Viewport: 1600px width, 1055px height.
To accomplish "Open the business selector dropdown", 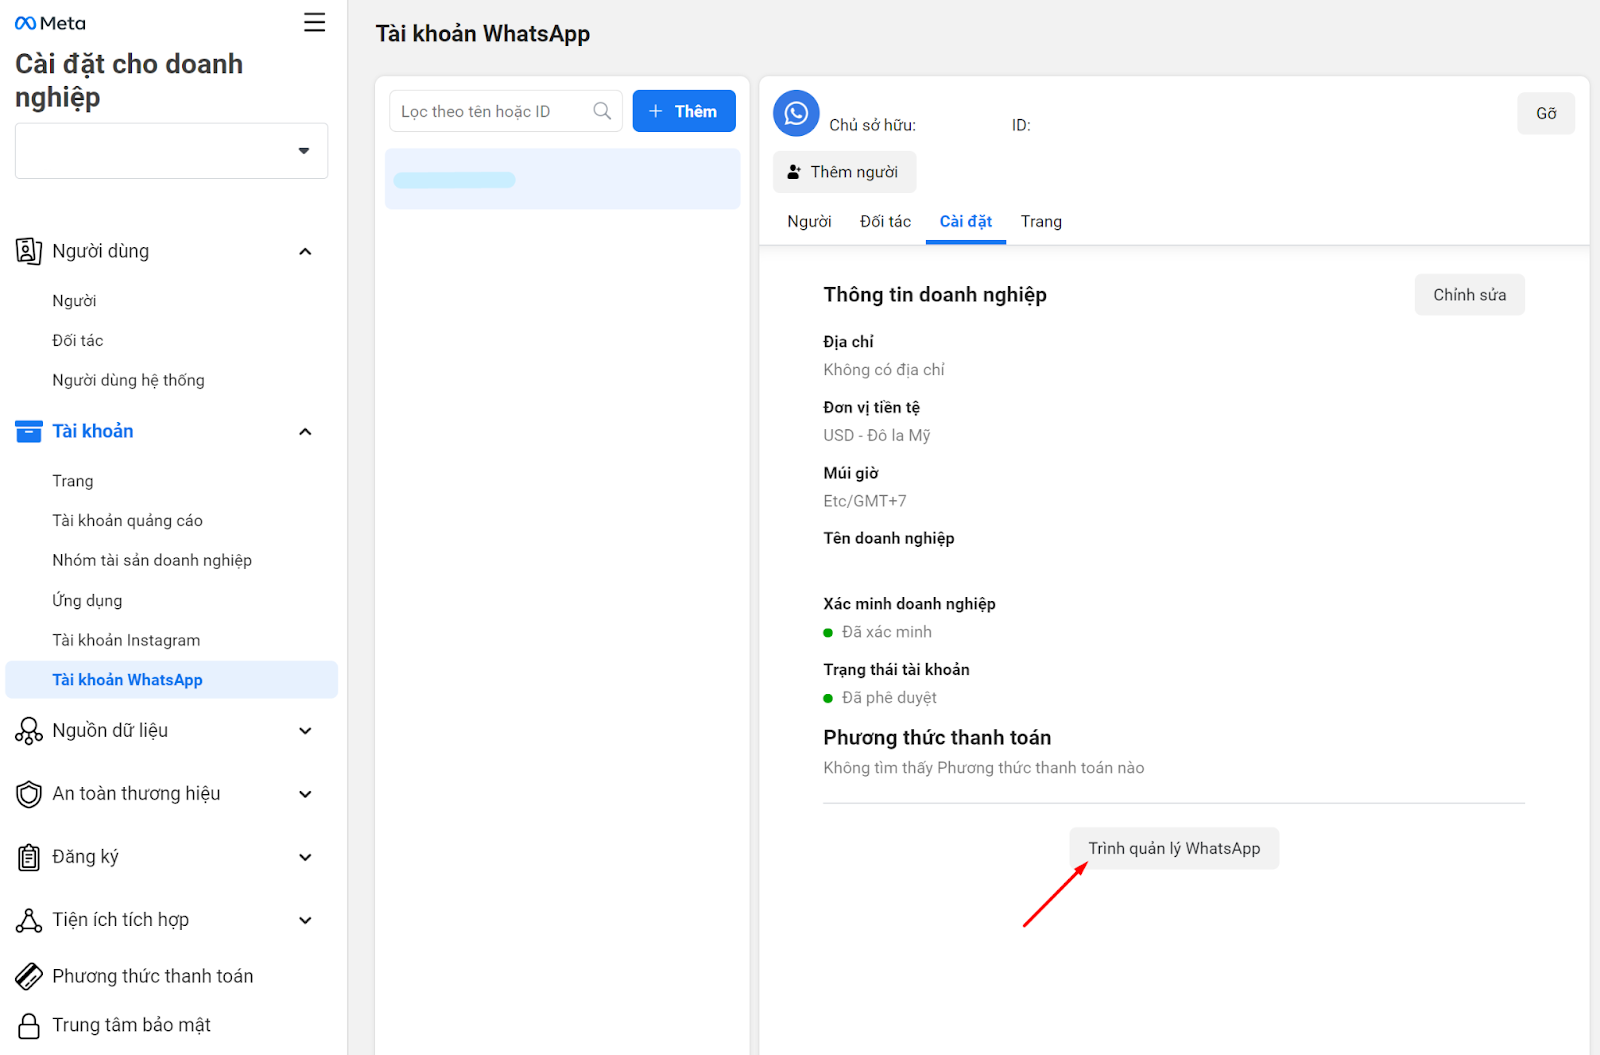I will coord(171,151).
